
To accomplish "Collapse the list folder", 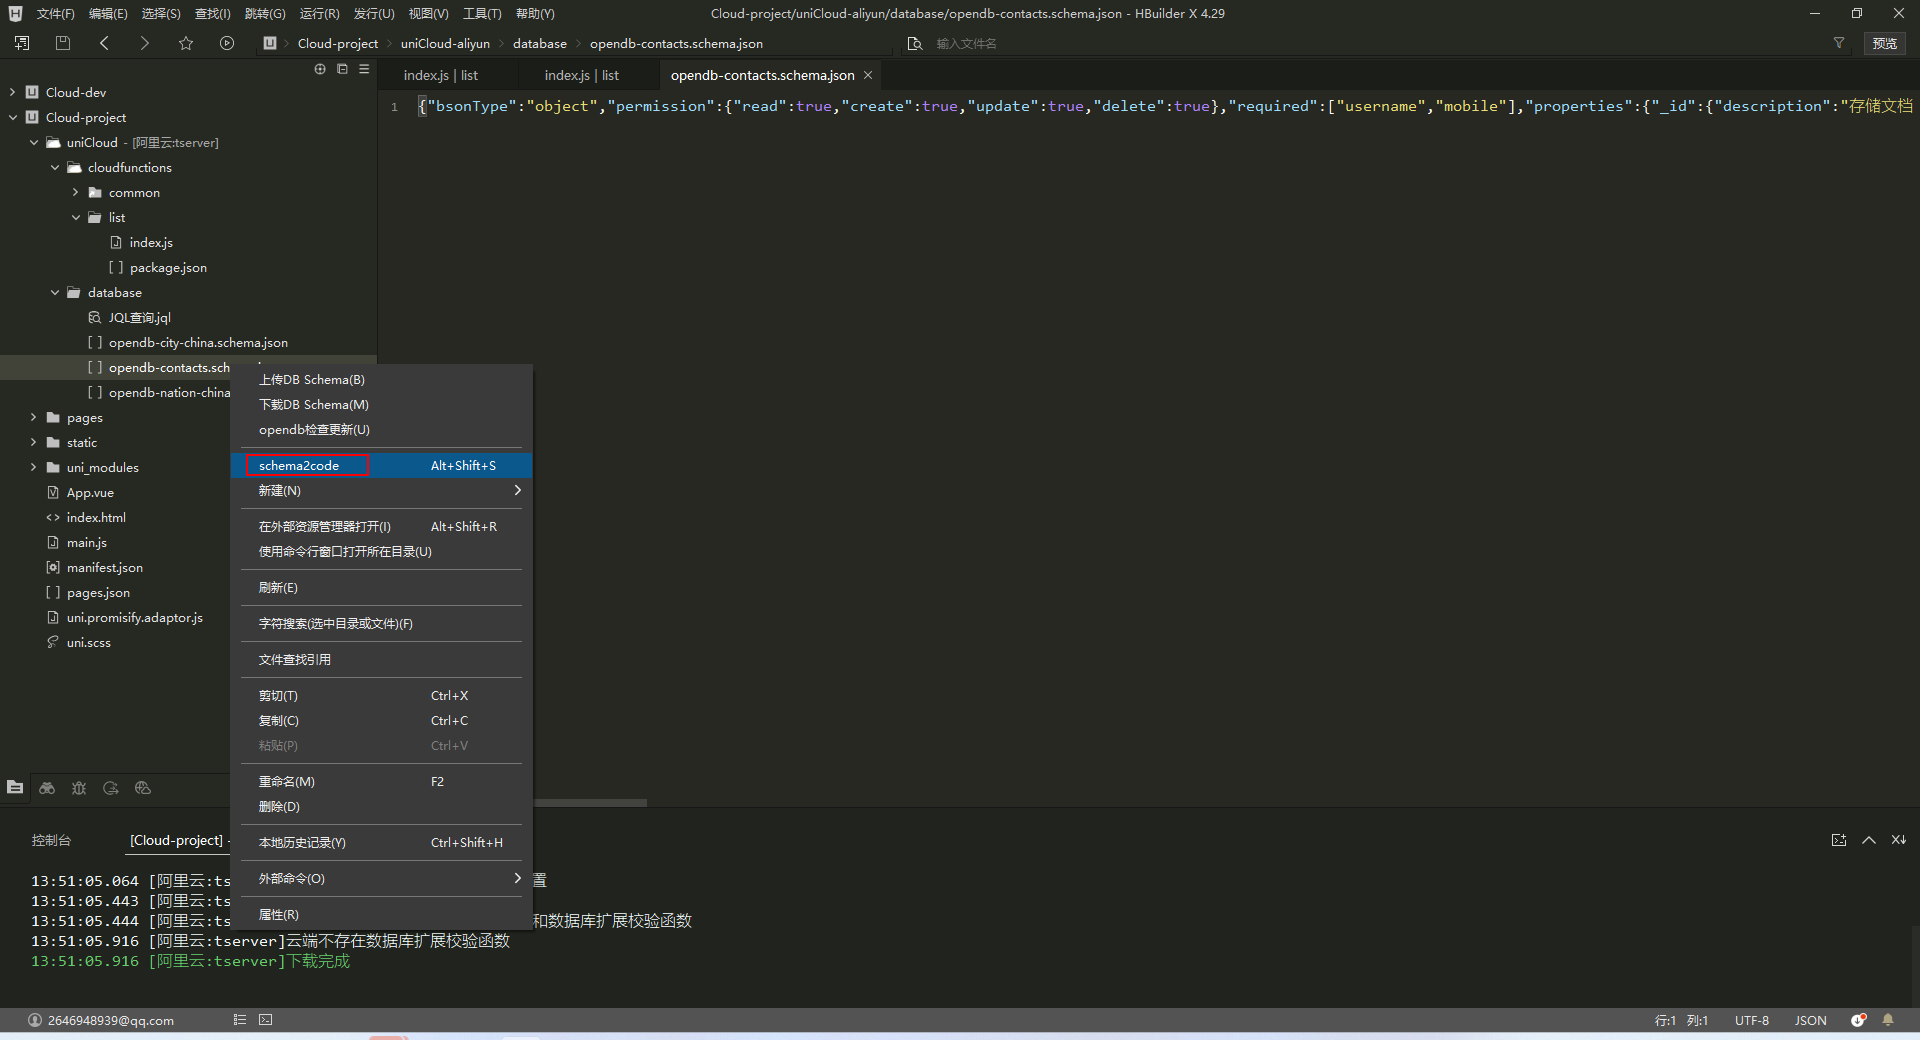I will pos(76,217).
